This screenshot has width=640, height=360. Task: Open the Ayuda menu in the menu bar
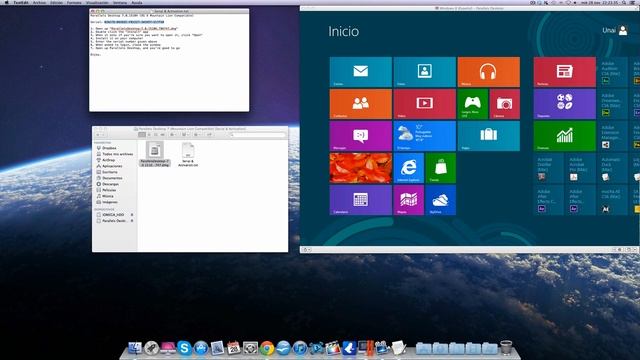pos(137,2)
